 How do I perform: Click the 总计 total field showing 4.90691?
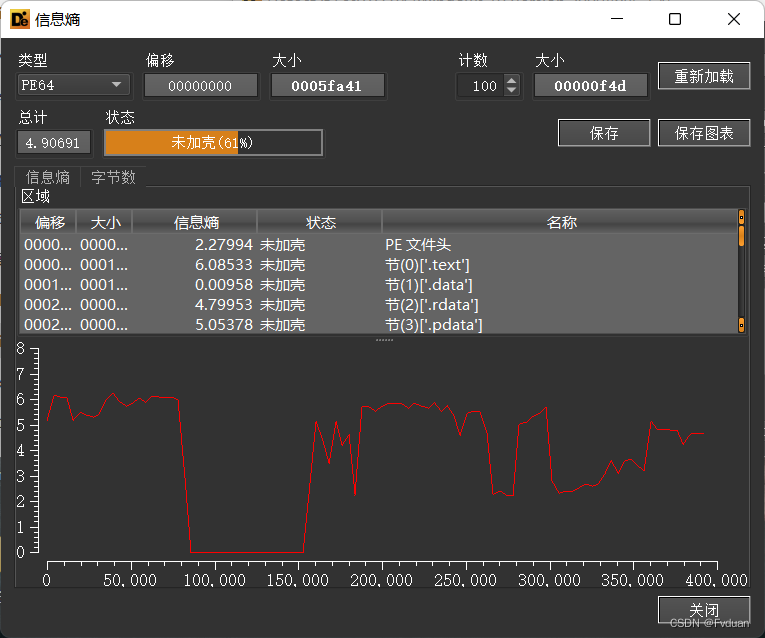[54, 143]
